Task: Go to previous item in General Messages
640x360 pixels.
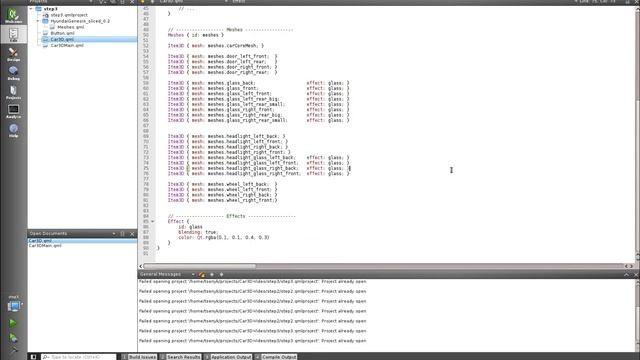Action: (x=212, y=274)
